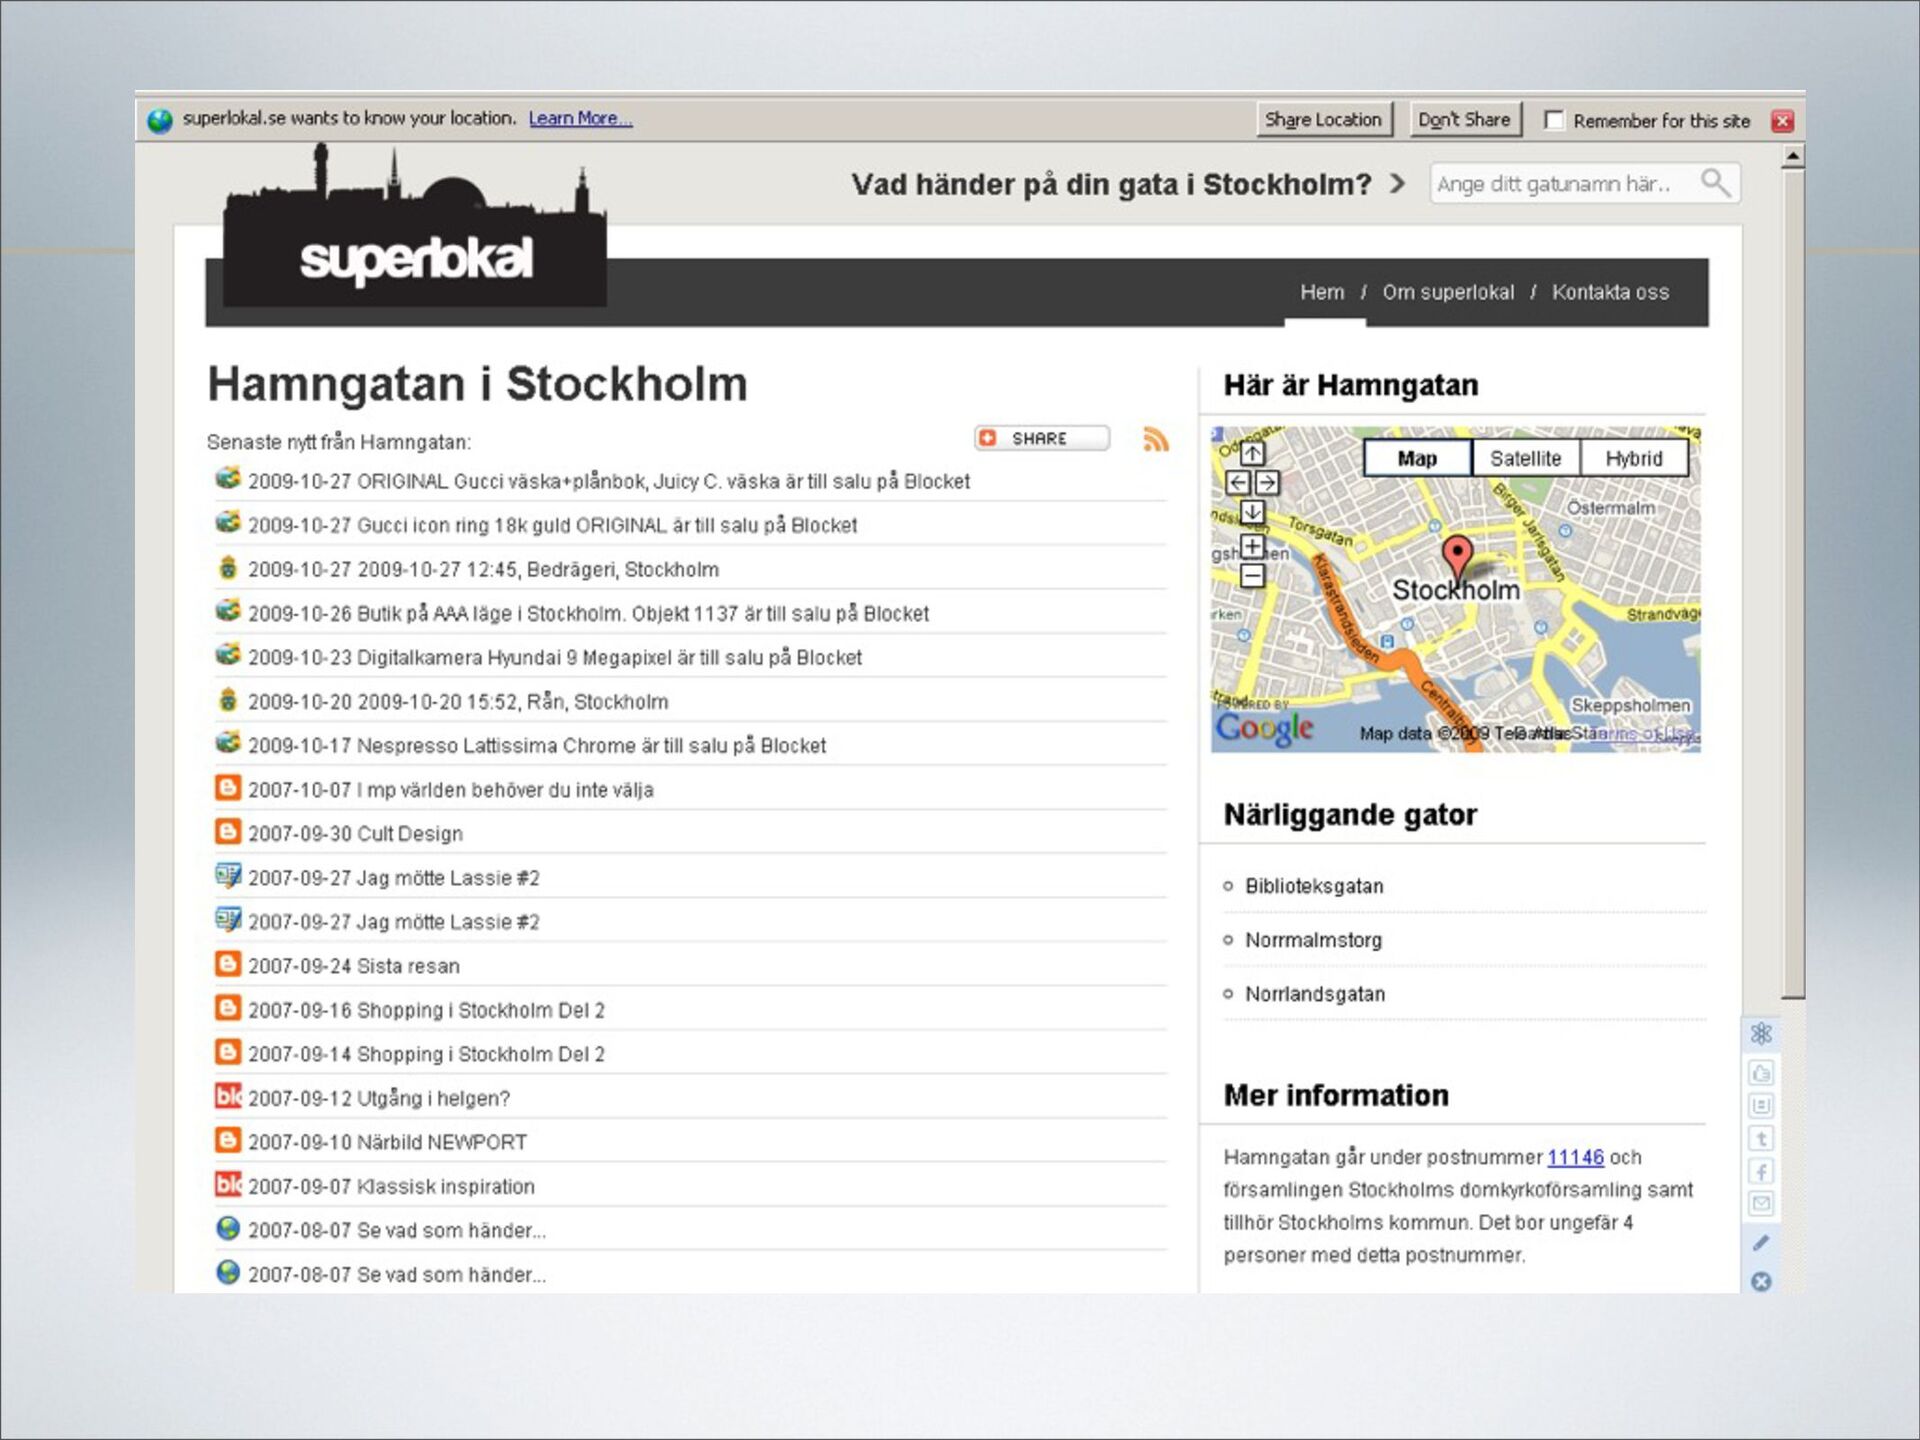Click the email envelope icon in side toolbar
1920x1440 pixels.
1761,1203
